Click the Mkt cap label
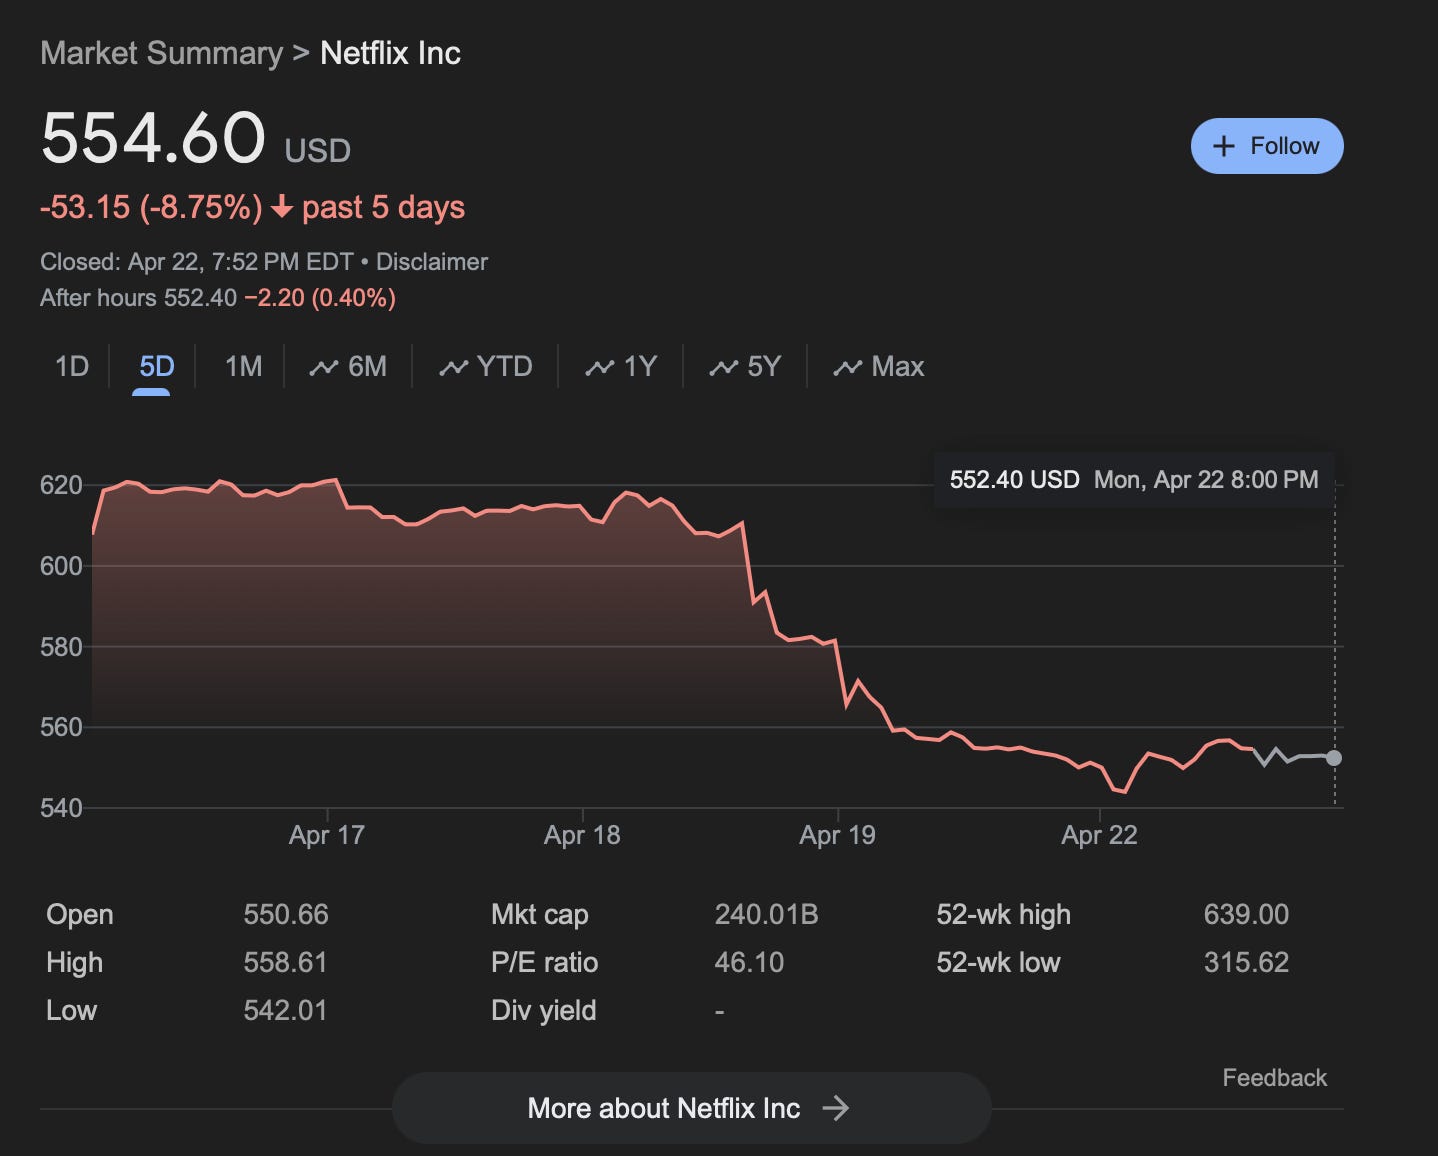1438x1156 pixels. pyautogui.click(x=539, y=914)
